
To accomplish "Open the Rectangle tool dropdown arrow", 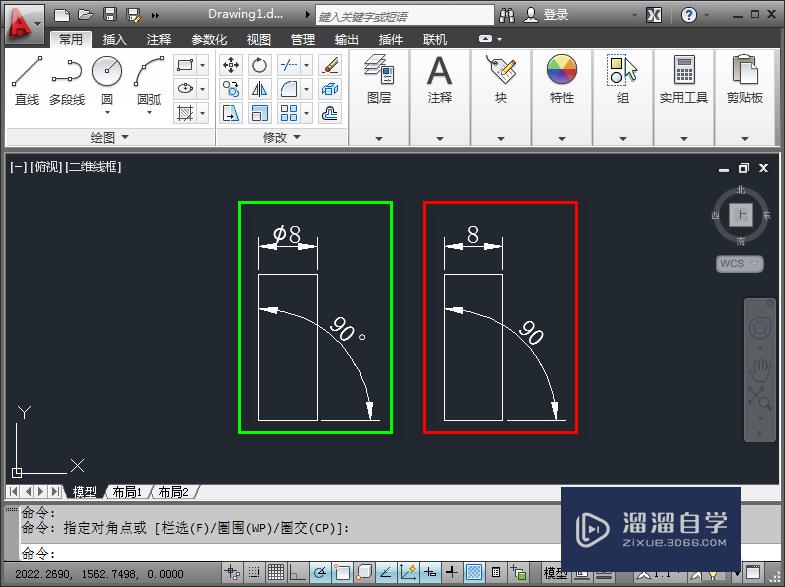I will point(203,65).
